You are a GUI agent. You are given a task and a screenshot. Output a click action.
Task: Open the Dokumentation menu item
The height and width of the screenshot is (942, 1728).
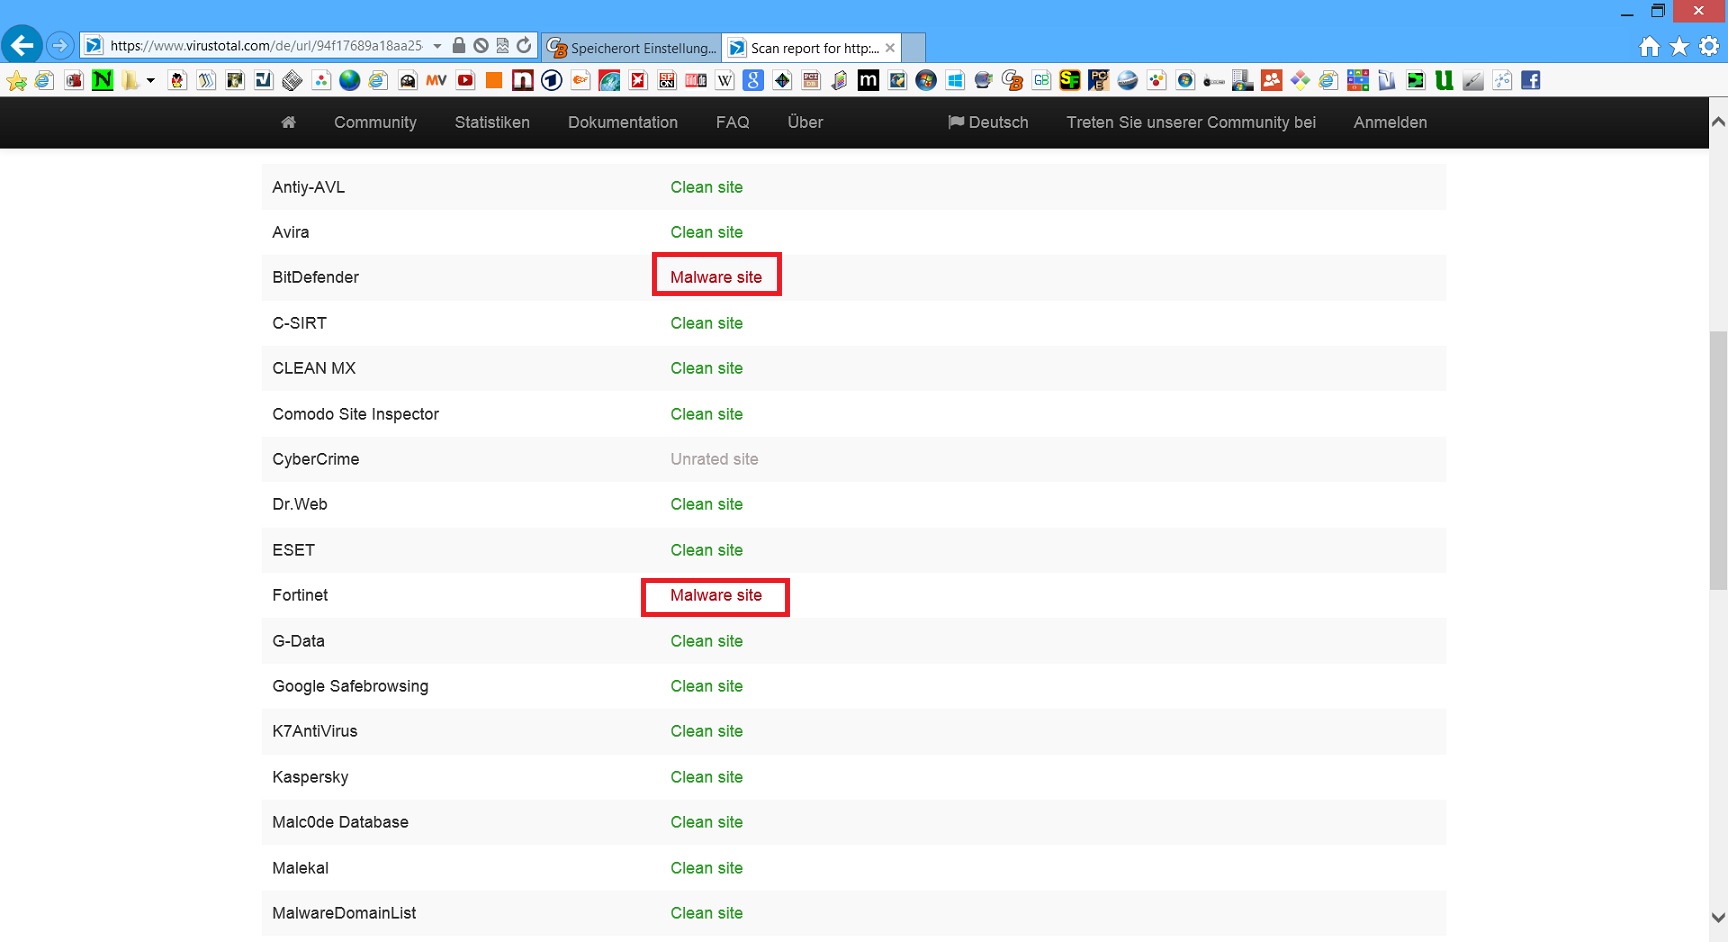coord(623,122)
